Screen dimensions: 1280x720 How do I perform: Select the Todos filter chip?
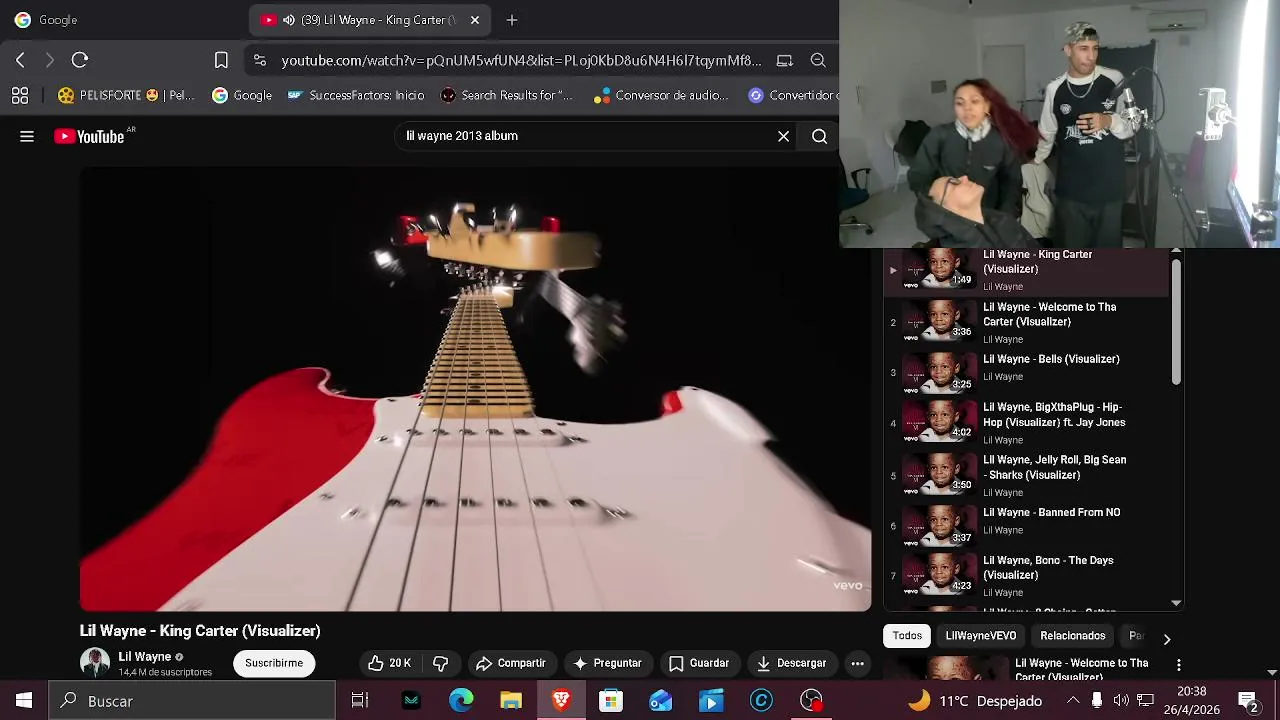(x=907, y=636)
